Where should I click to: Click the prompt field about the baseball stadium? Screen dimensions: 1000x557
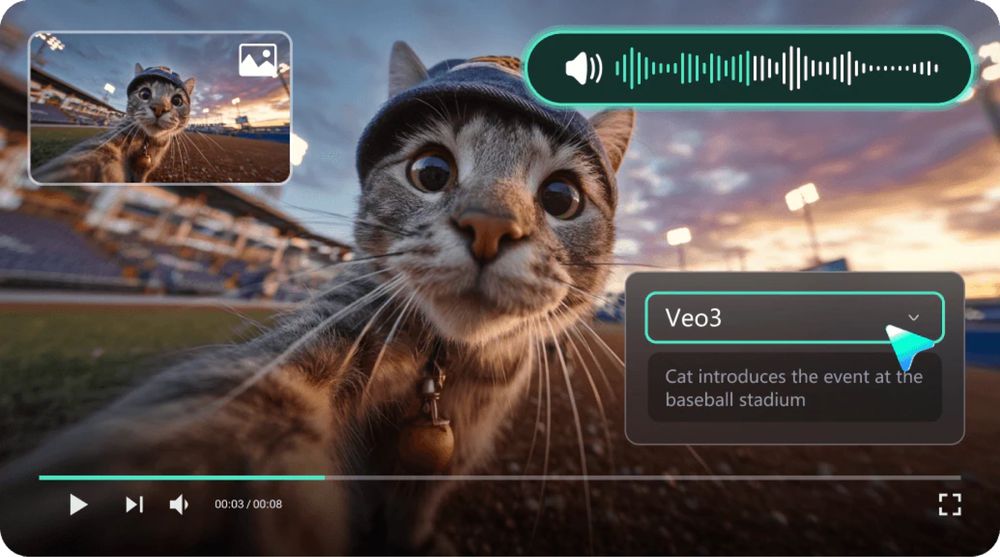click(x=794, y=388)
